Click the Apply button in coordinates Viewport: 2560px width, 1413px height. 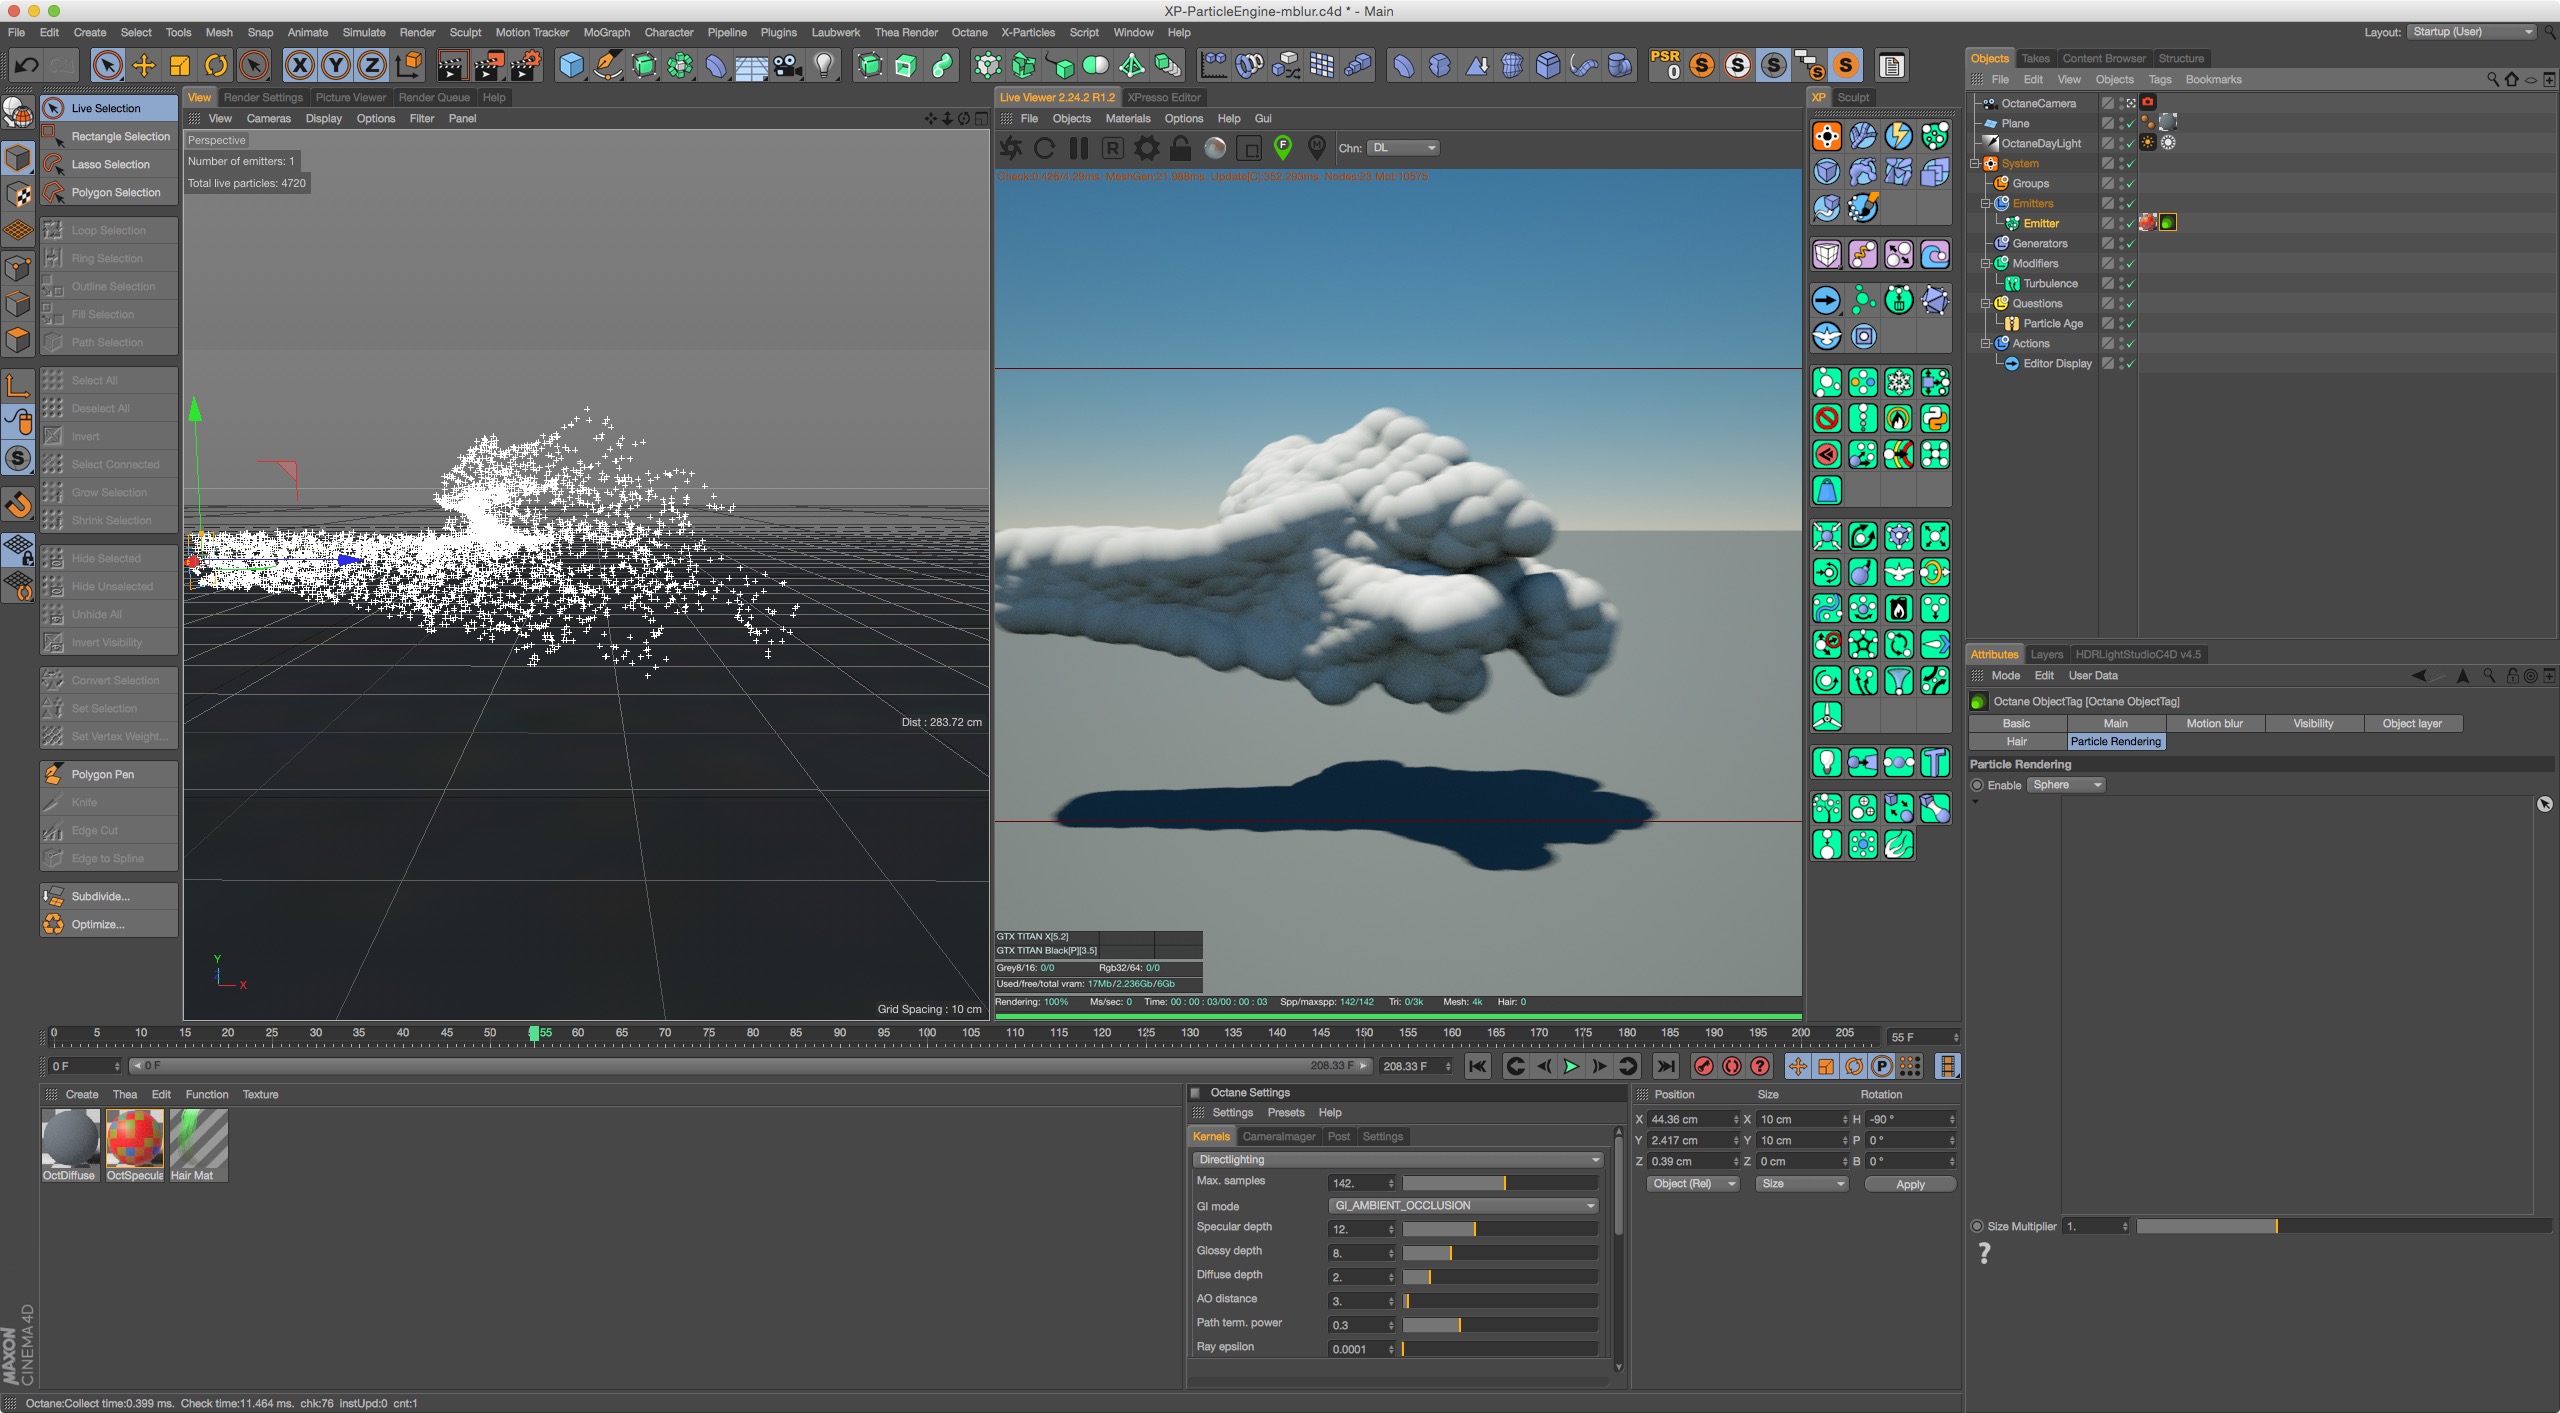(x=1909, y=1184)
